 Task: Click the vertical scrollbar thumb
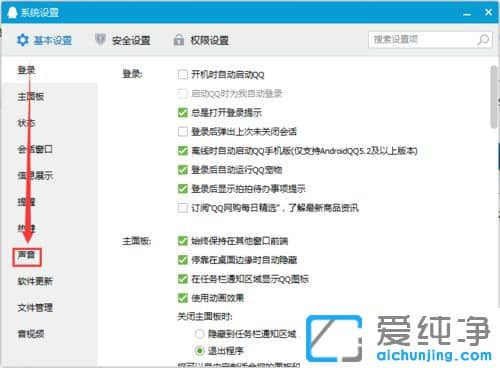point(494,97)
